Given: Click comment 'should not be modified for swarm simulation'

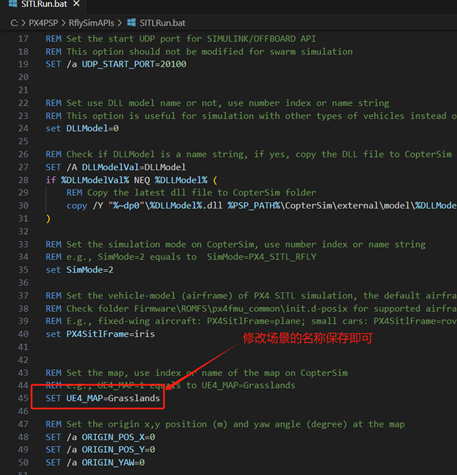Looking at the screenshot, I should click(241, 52).
